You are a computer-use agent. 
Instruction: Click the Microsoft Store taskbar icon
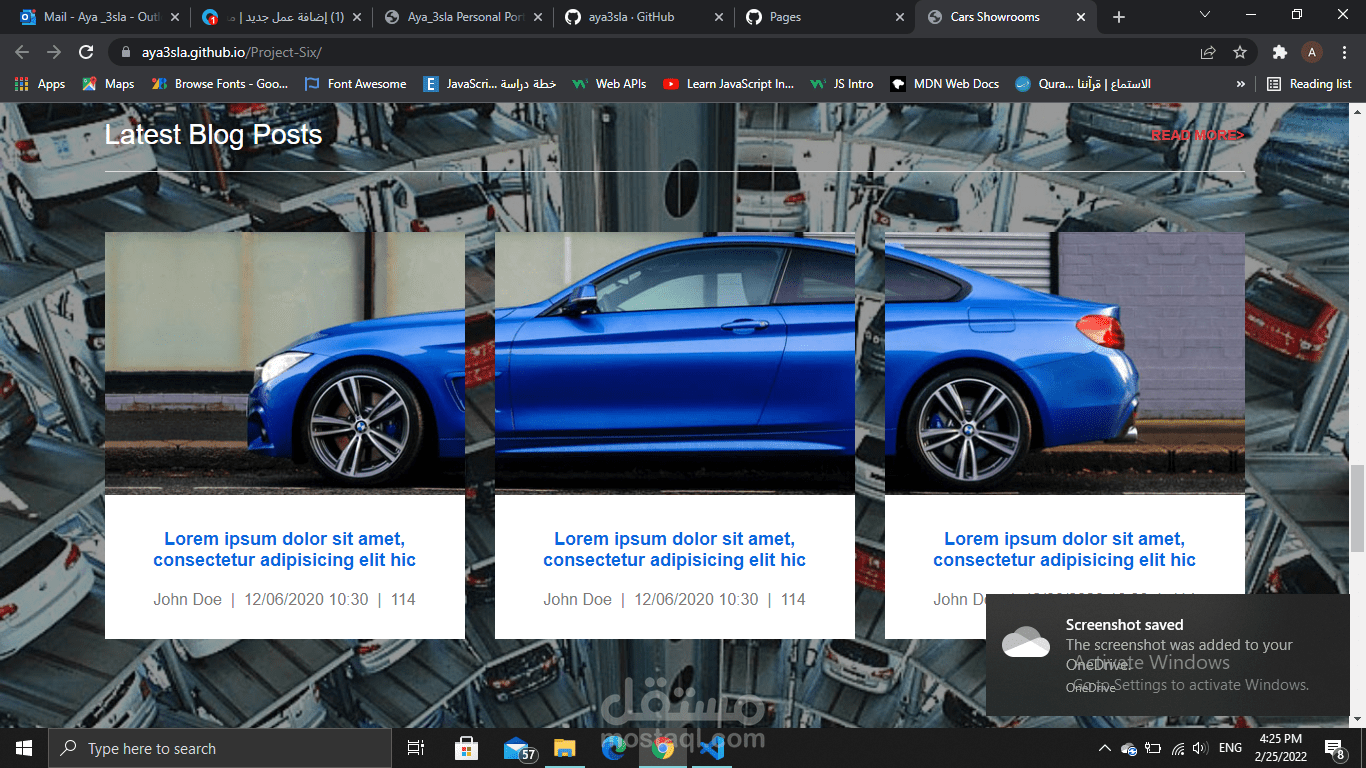pos(466,748)
